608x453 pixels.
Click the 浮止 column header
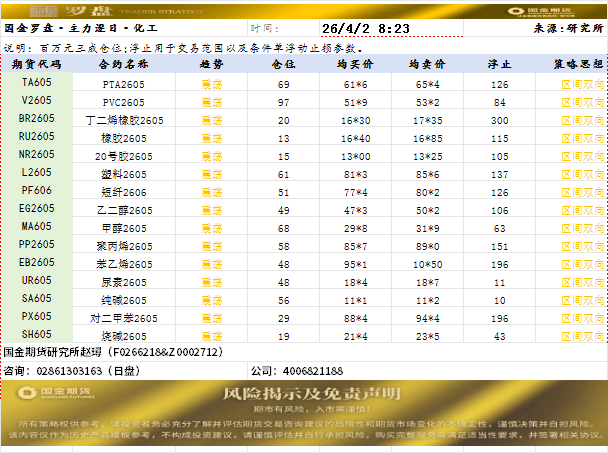click(x=499, y=64)
